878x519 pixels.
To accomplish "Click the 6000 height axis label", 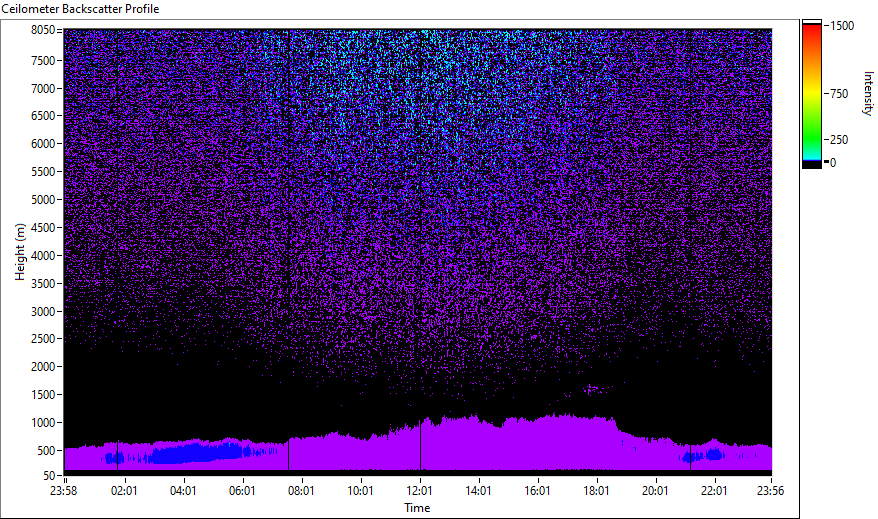I will (x=43, y=144).
